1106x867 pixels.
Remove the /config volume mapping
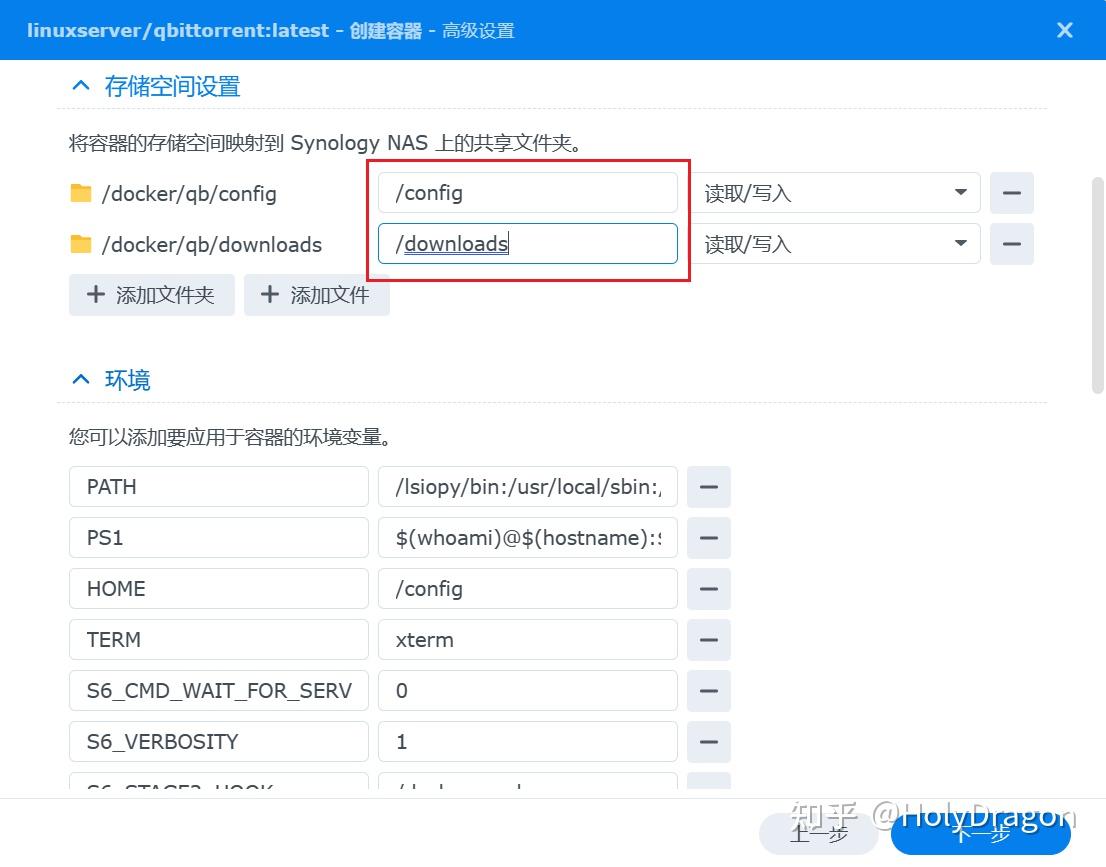pyautogui.click(x=1011, y=192)
